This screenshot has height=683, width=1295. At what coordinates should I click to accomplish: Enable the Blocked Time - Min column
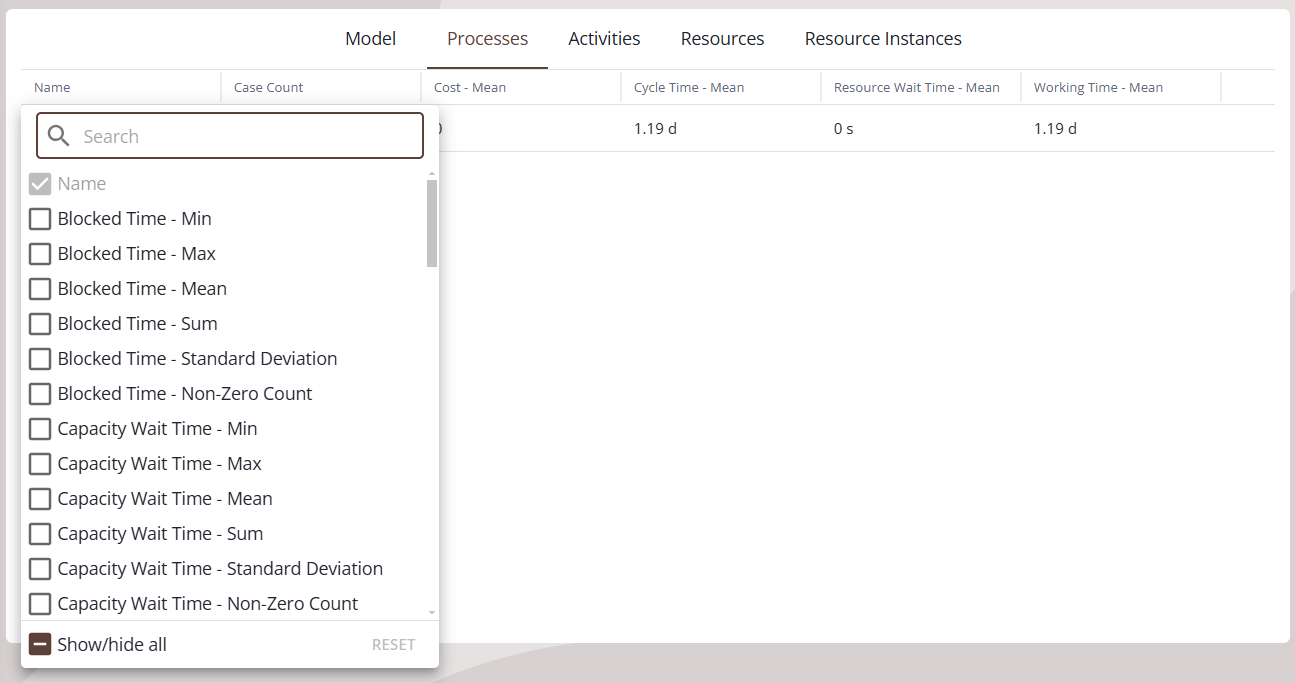coord(40,219)
